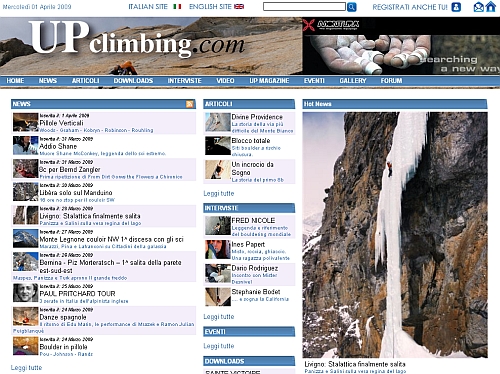Open the UP MAGAZINE menu item
500x374 pixels.
[x=269, y=81]
